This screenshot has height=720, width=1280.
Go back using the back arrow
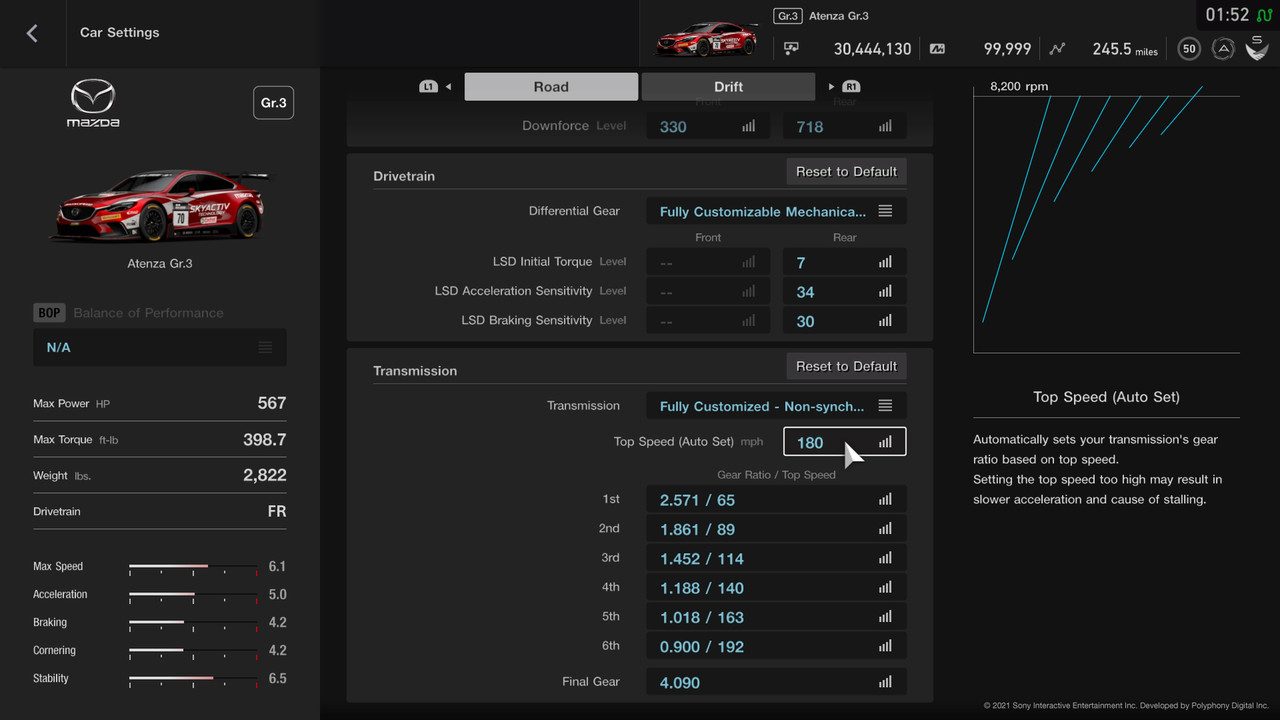point(32,33)
